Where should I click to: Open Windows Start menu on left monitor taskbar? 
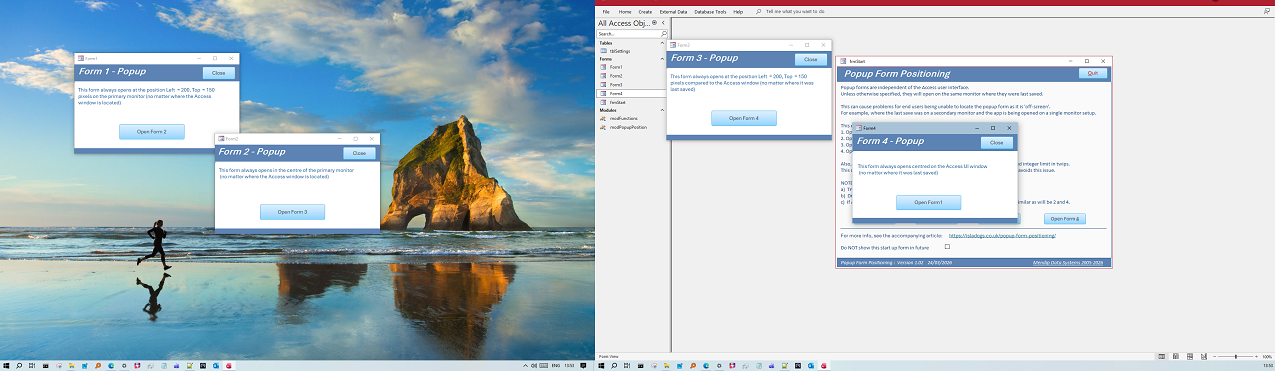point(5,366)
